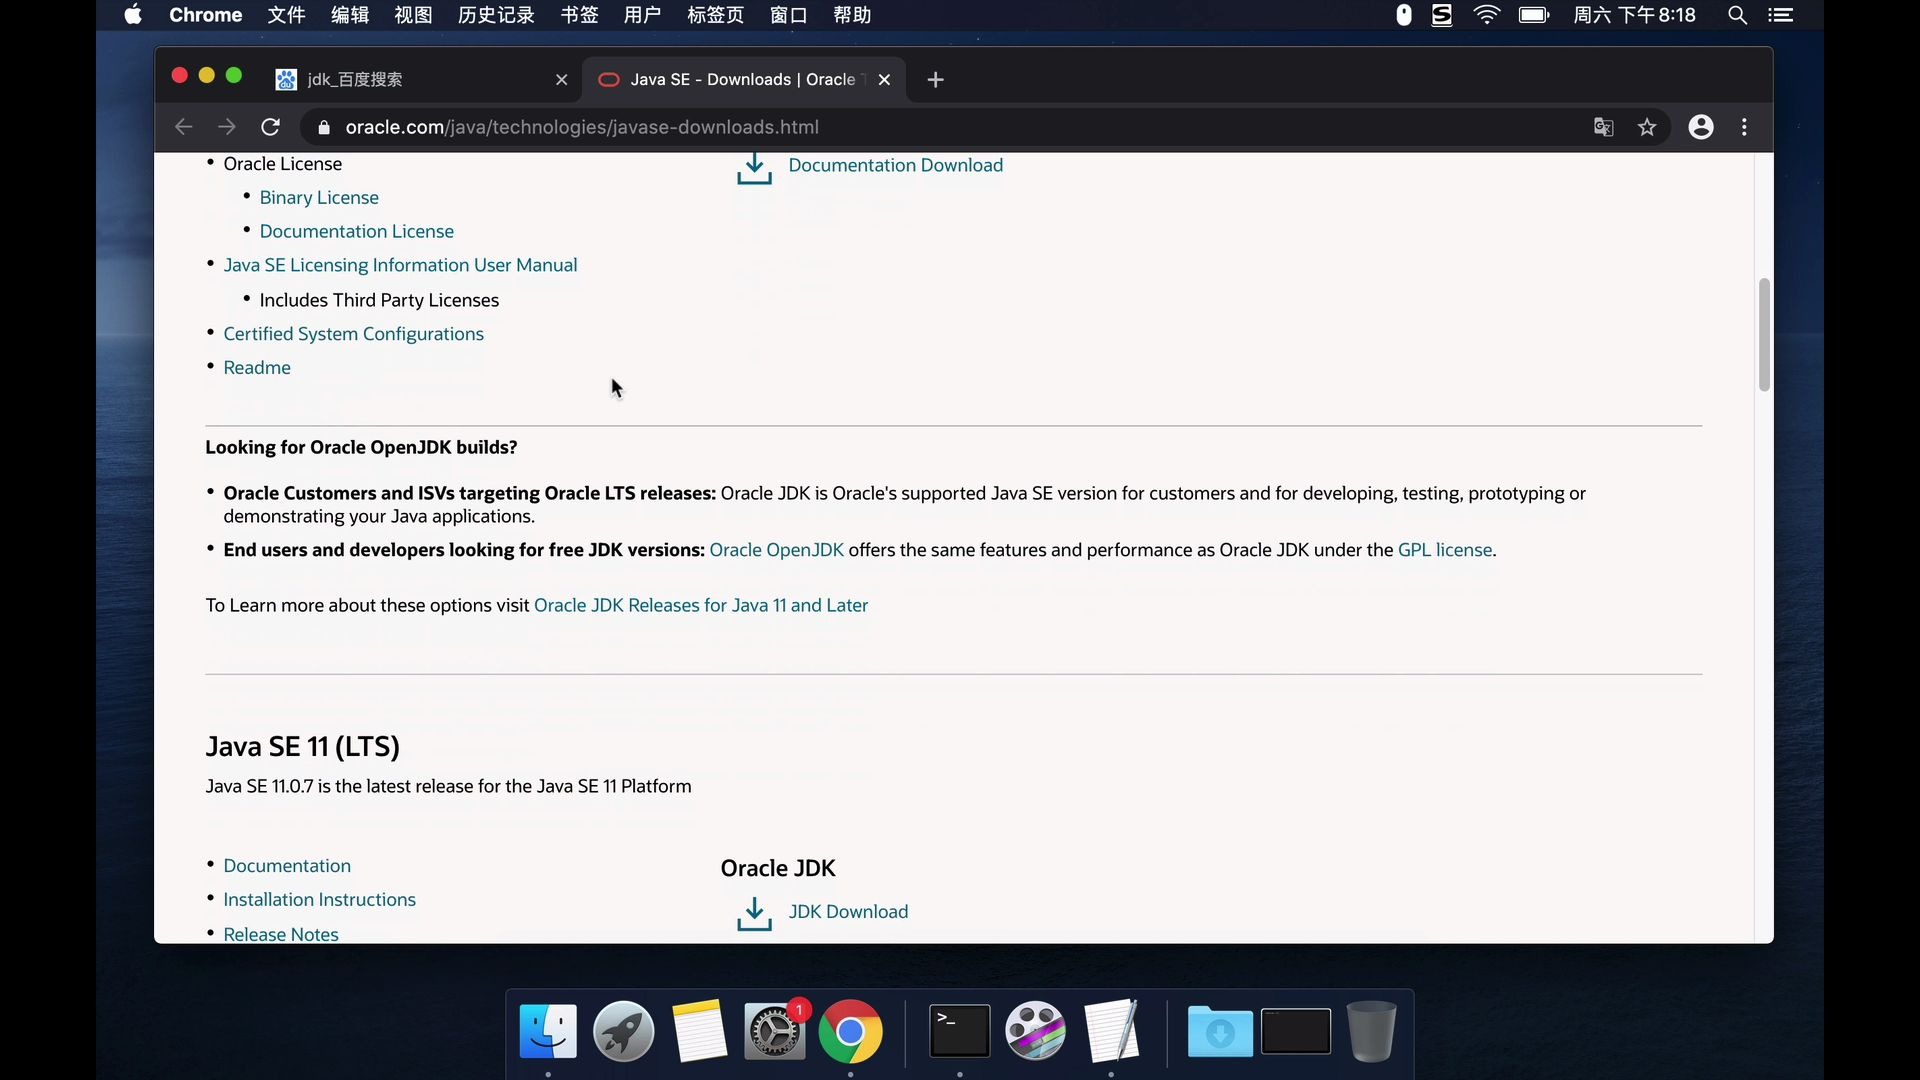Click the site lock icon in address bar
This screenshot has width=1920, height=1080.
pos(323,127)
